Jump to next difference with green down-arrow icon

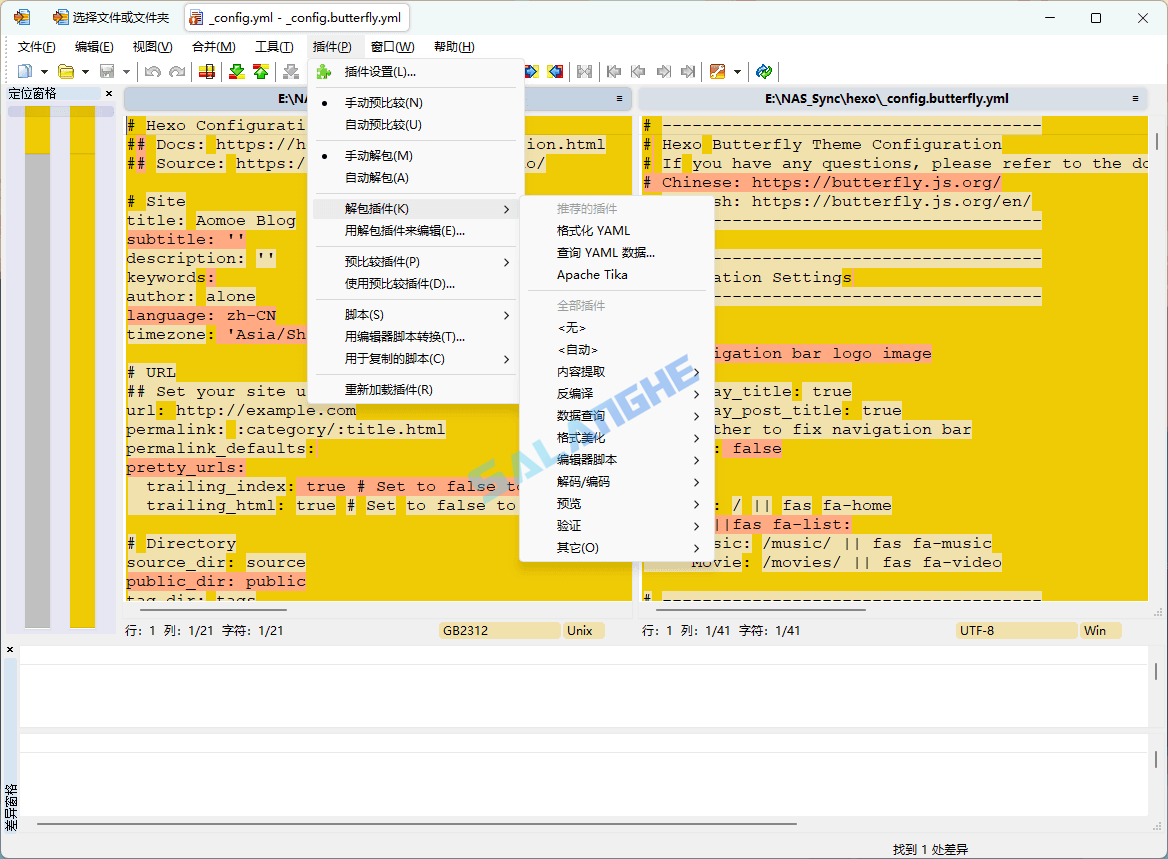coord(235,71)
